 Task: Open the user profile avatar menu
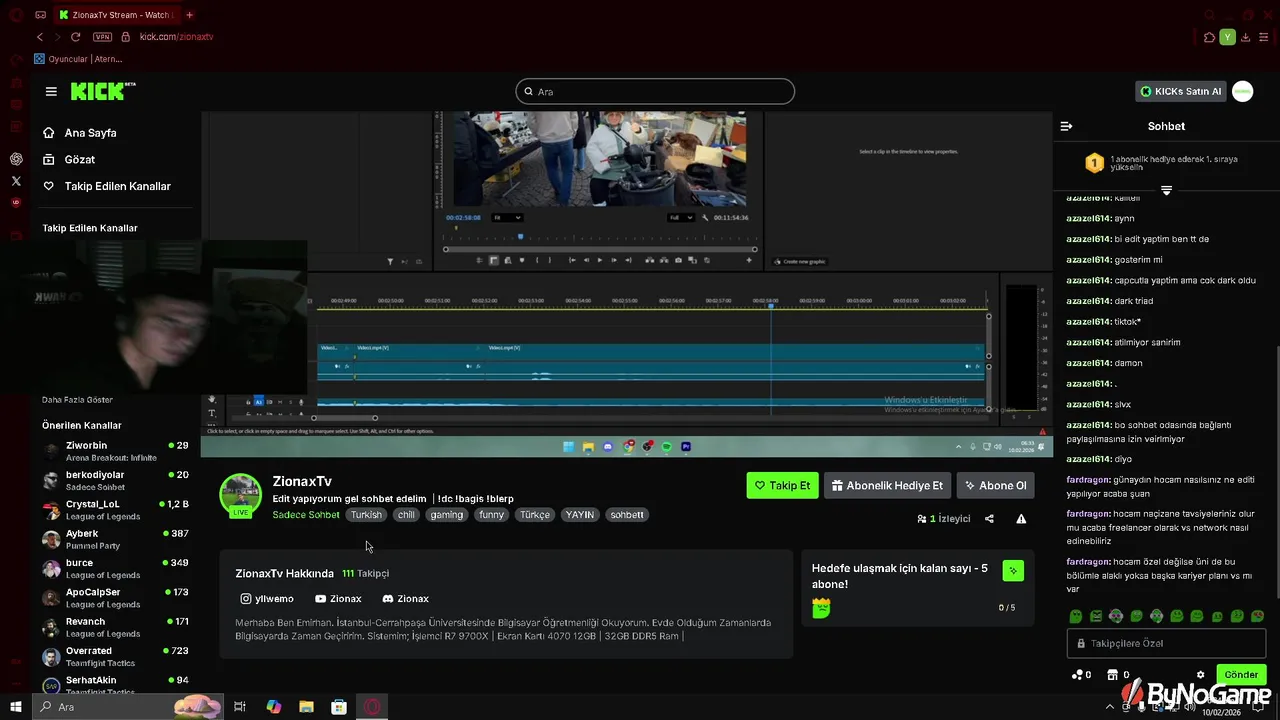pos(1242,91)
